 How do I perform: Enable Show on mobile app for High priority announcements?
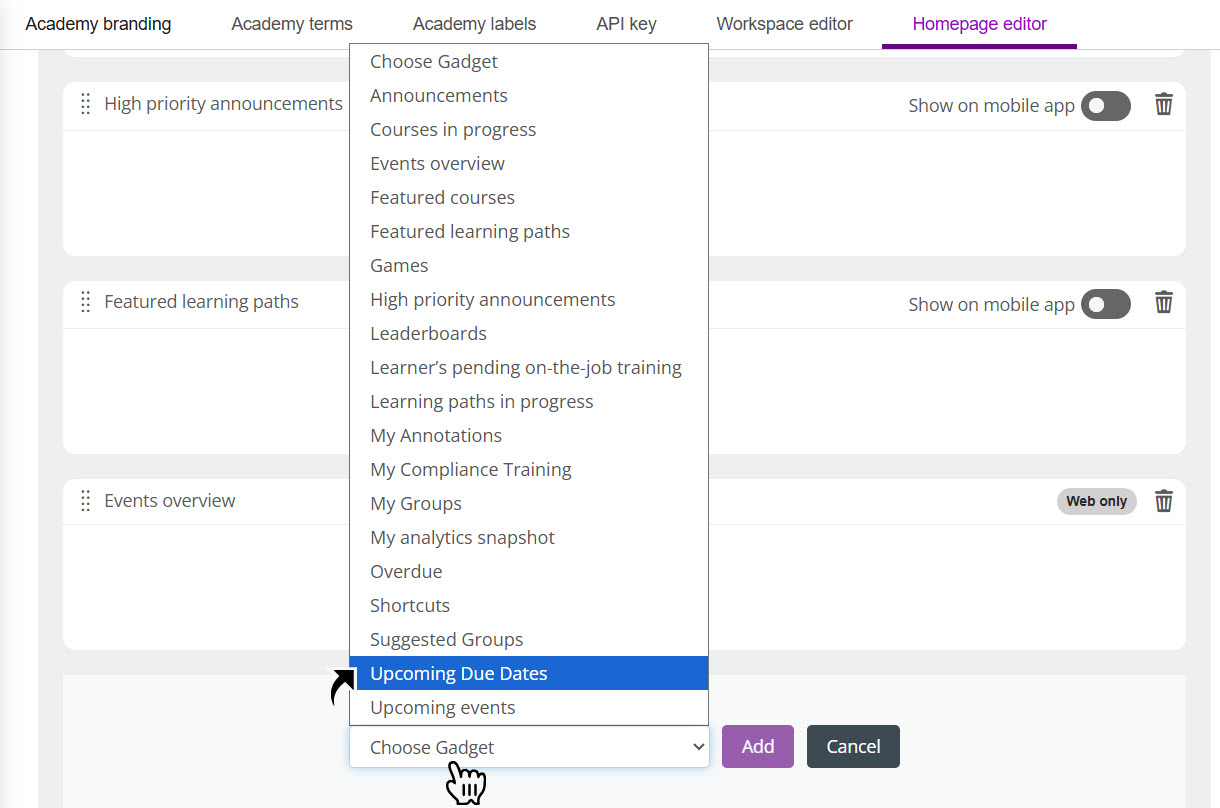pyautogui.click(x=1105, y=104)
